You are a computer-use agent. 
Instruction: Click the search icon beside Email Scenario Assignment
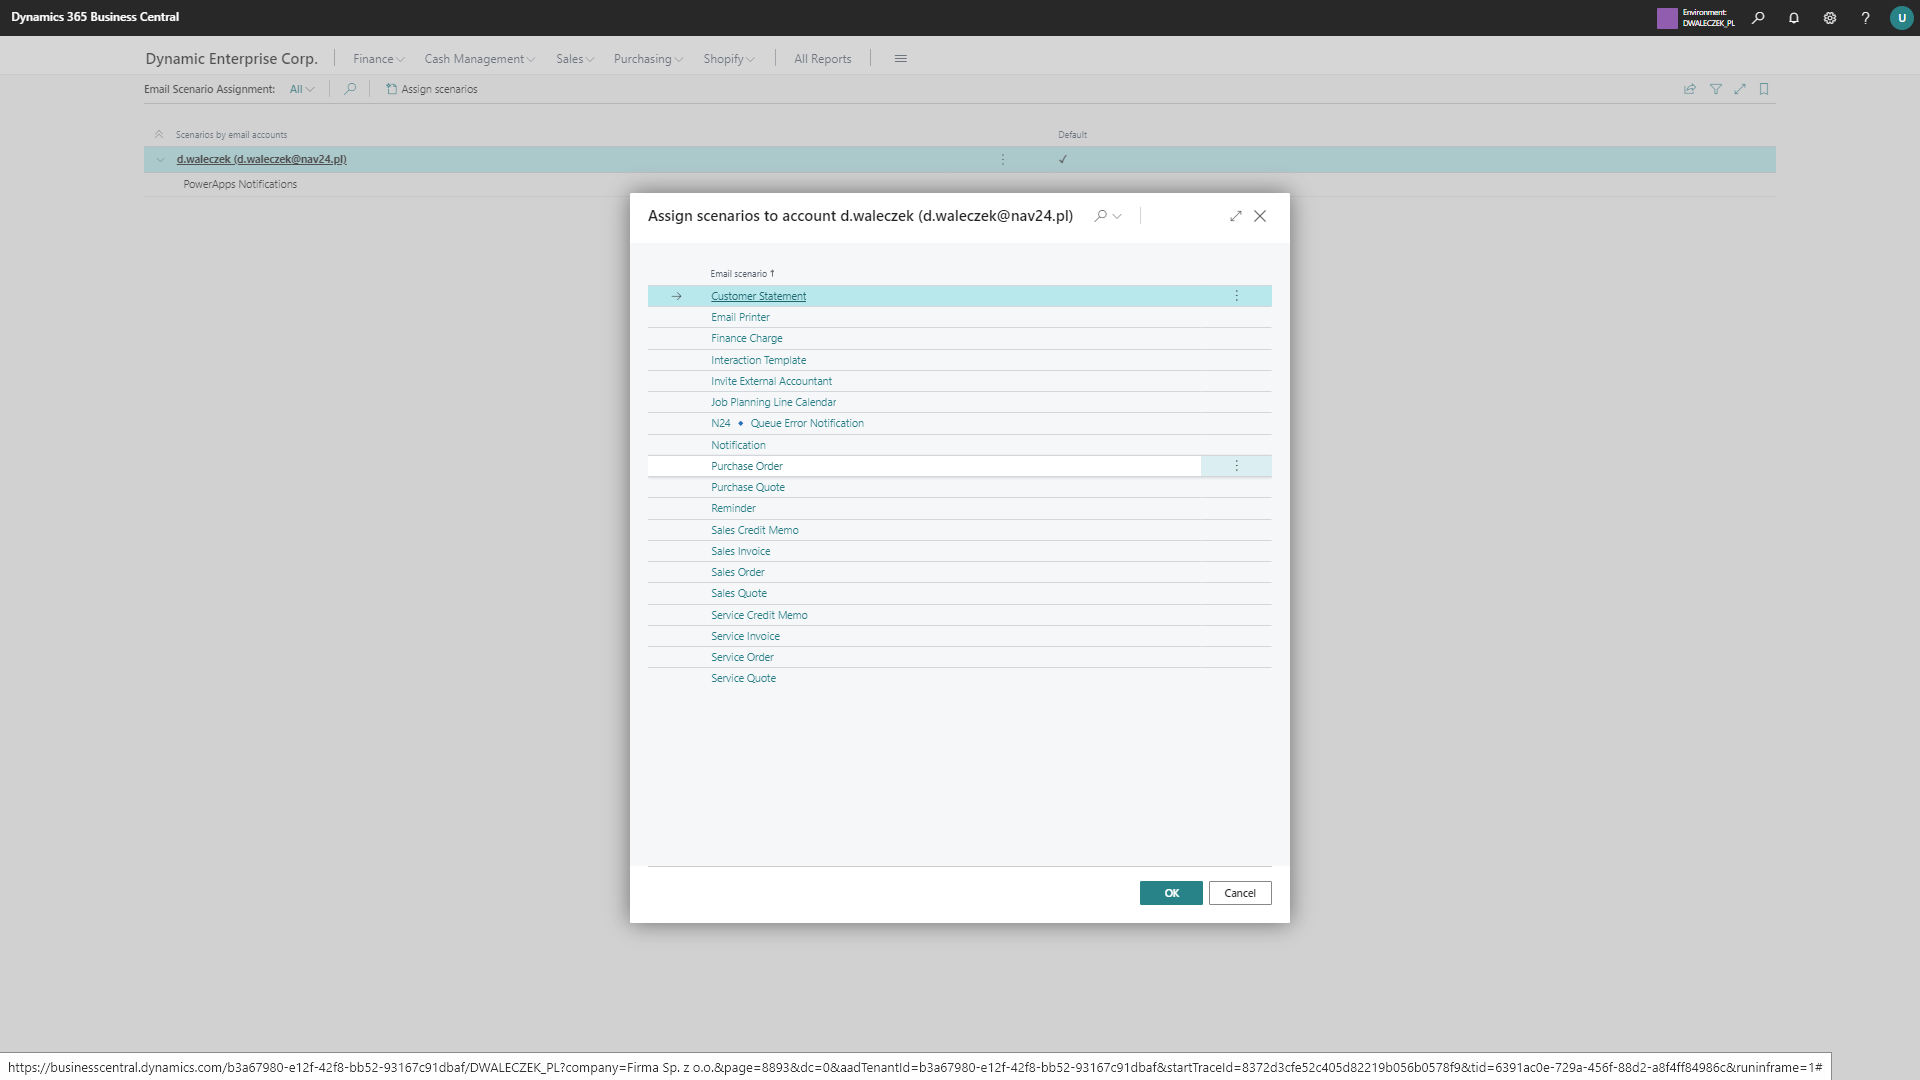pyautogui.click(x=350, y=89)
